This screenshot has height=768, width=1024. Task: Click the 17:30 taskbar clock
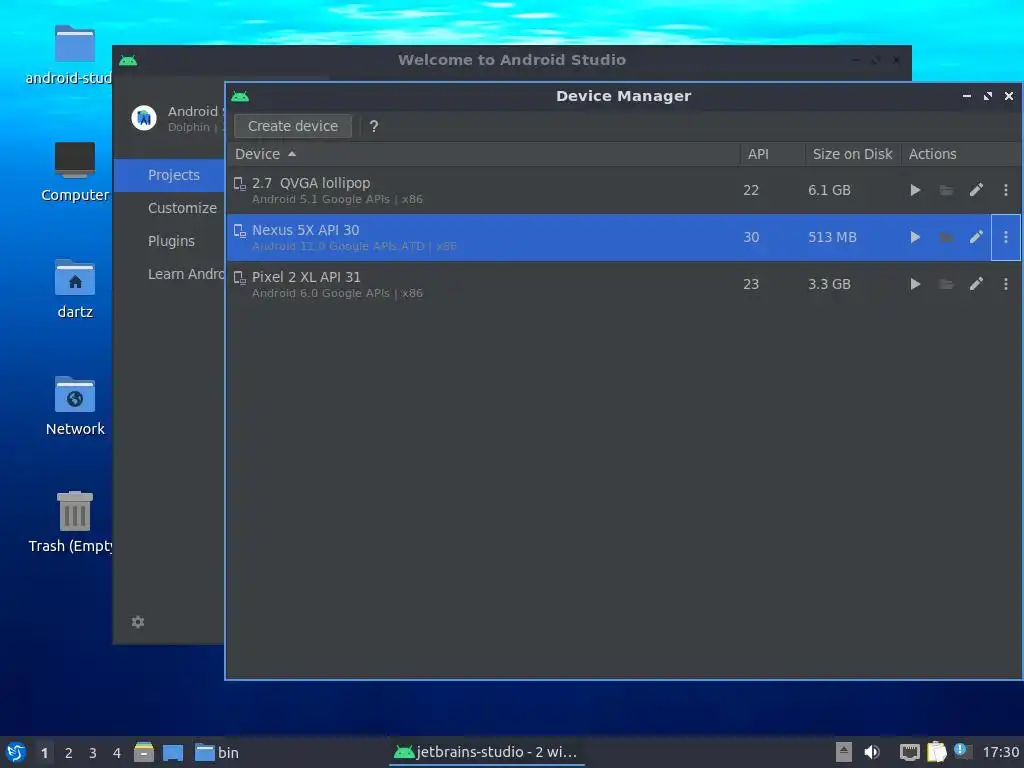tap(1000, 753)
